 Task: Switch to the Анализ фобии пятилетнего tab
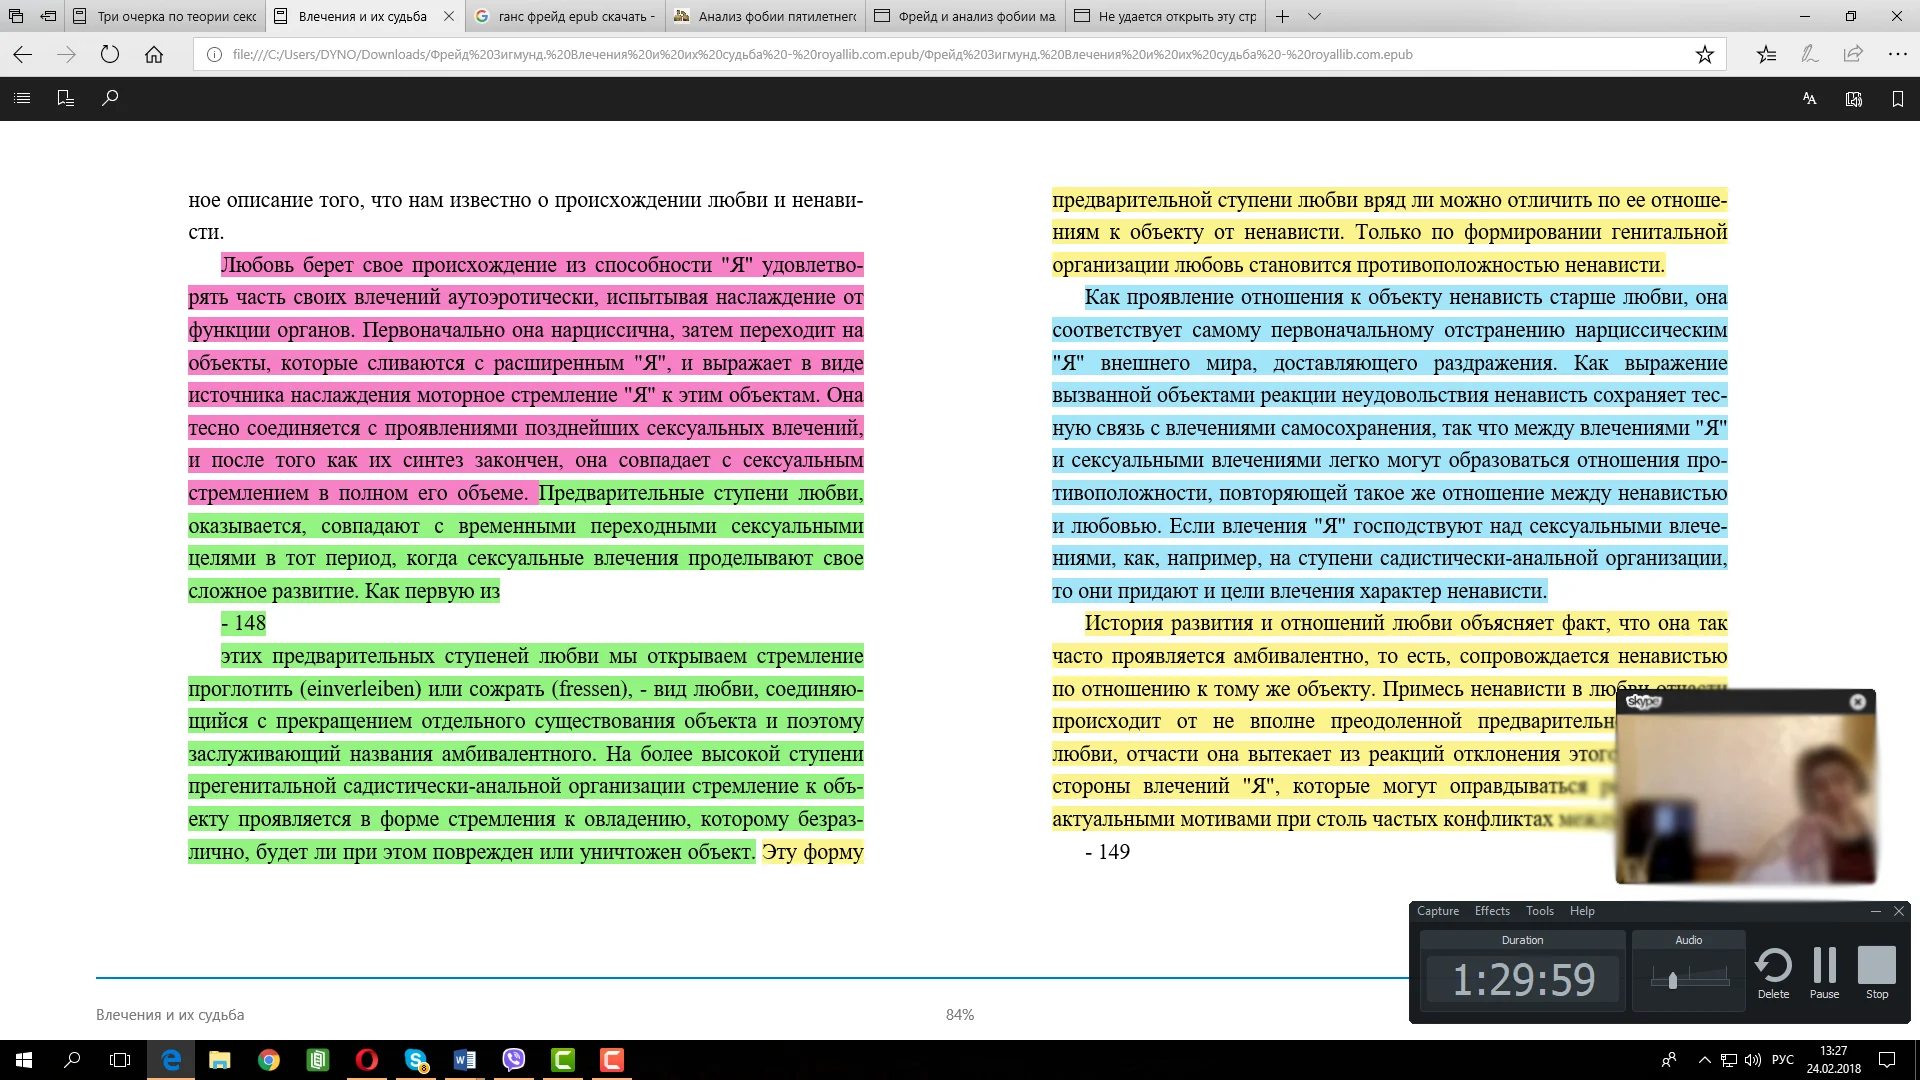click(x=765, y=16)
